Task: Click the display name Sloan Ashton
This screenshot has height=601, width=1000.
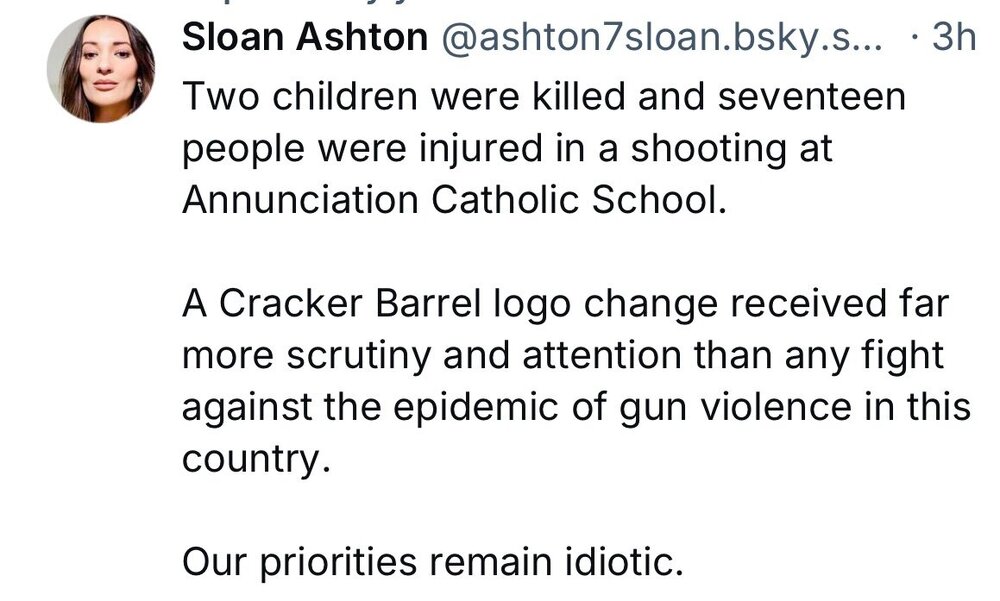Action: (305, 38)
